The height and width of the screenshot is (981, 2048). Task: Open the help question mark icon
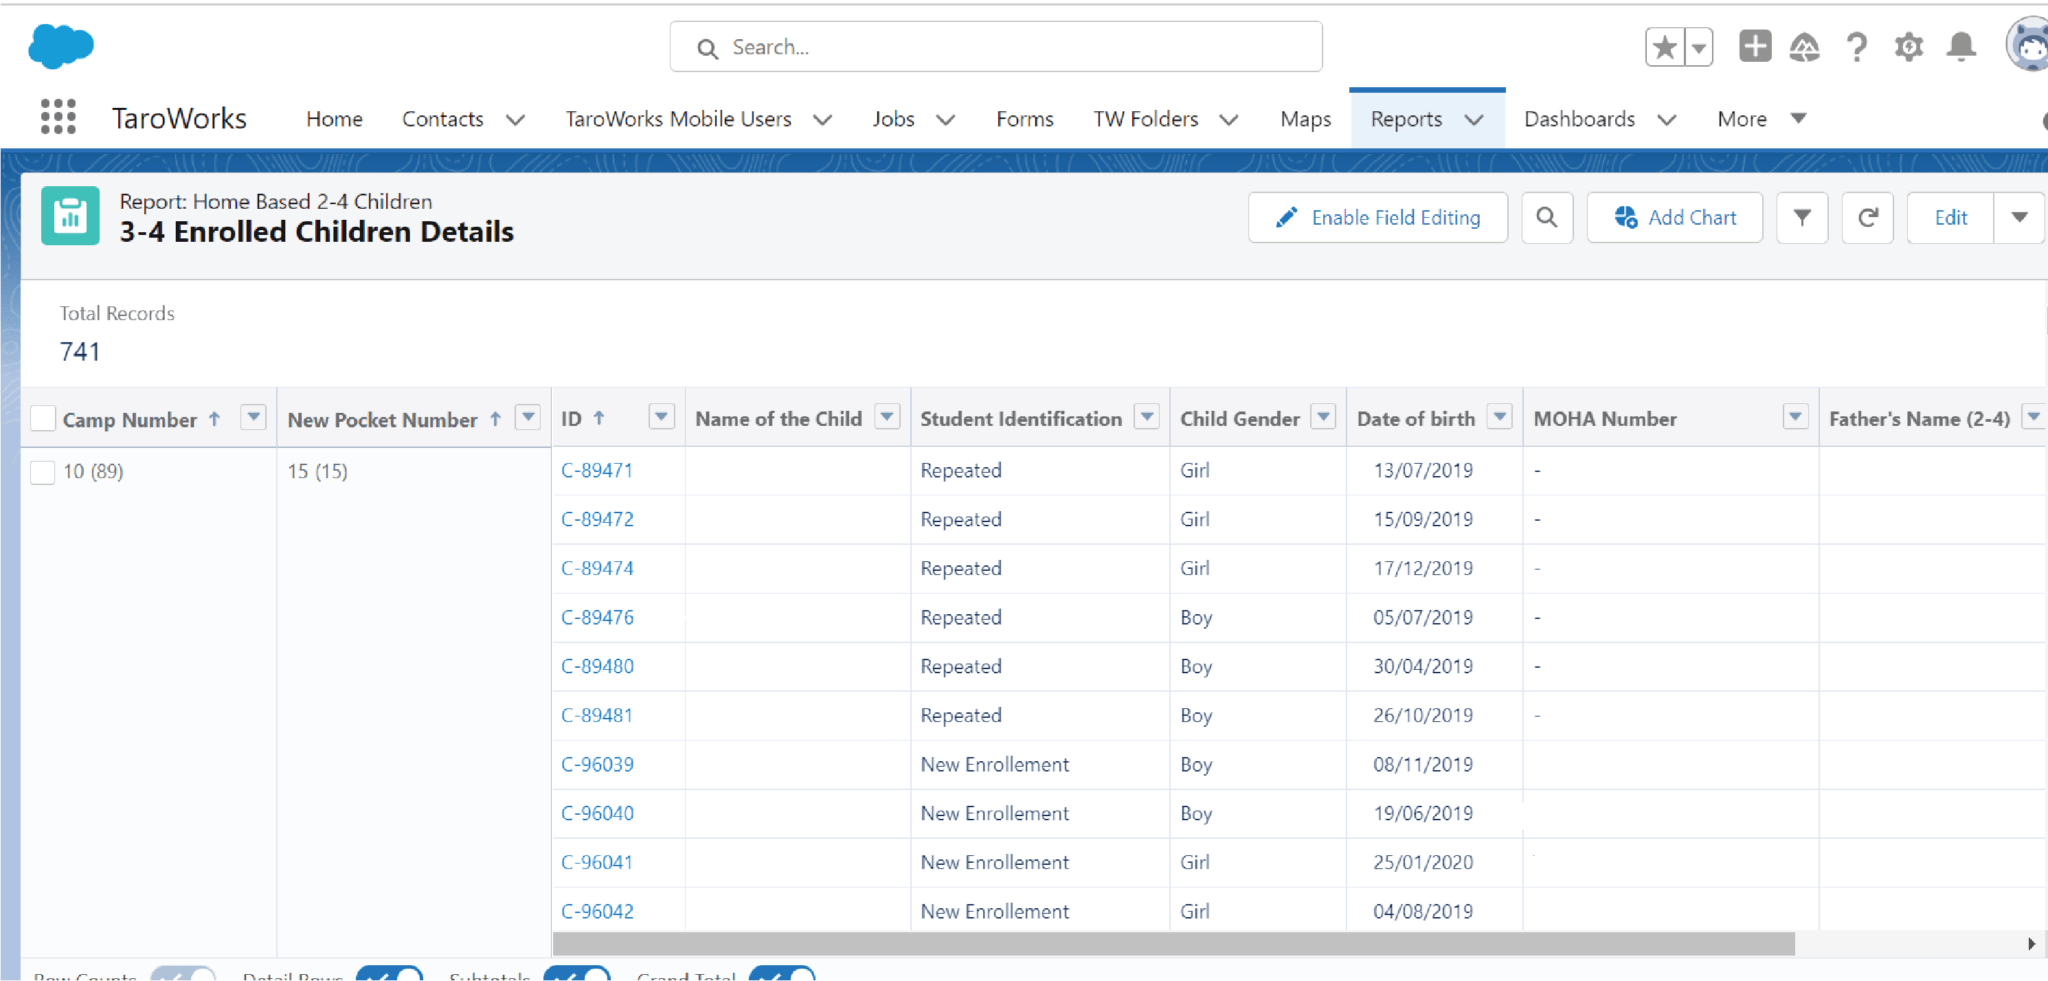[1857, 47]
